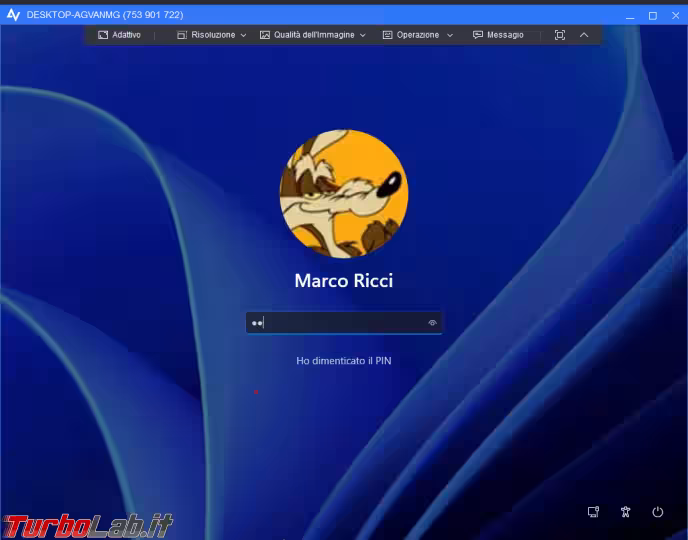The height and width of the screenshot is (540, 688).
Task: Open the accessibility options icon
Action: [x=626, y=512]
